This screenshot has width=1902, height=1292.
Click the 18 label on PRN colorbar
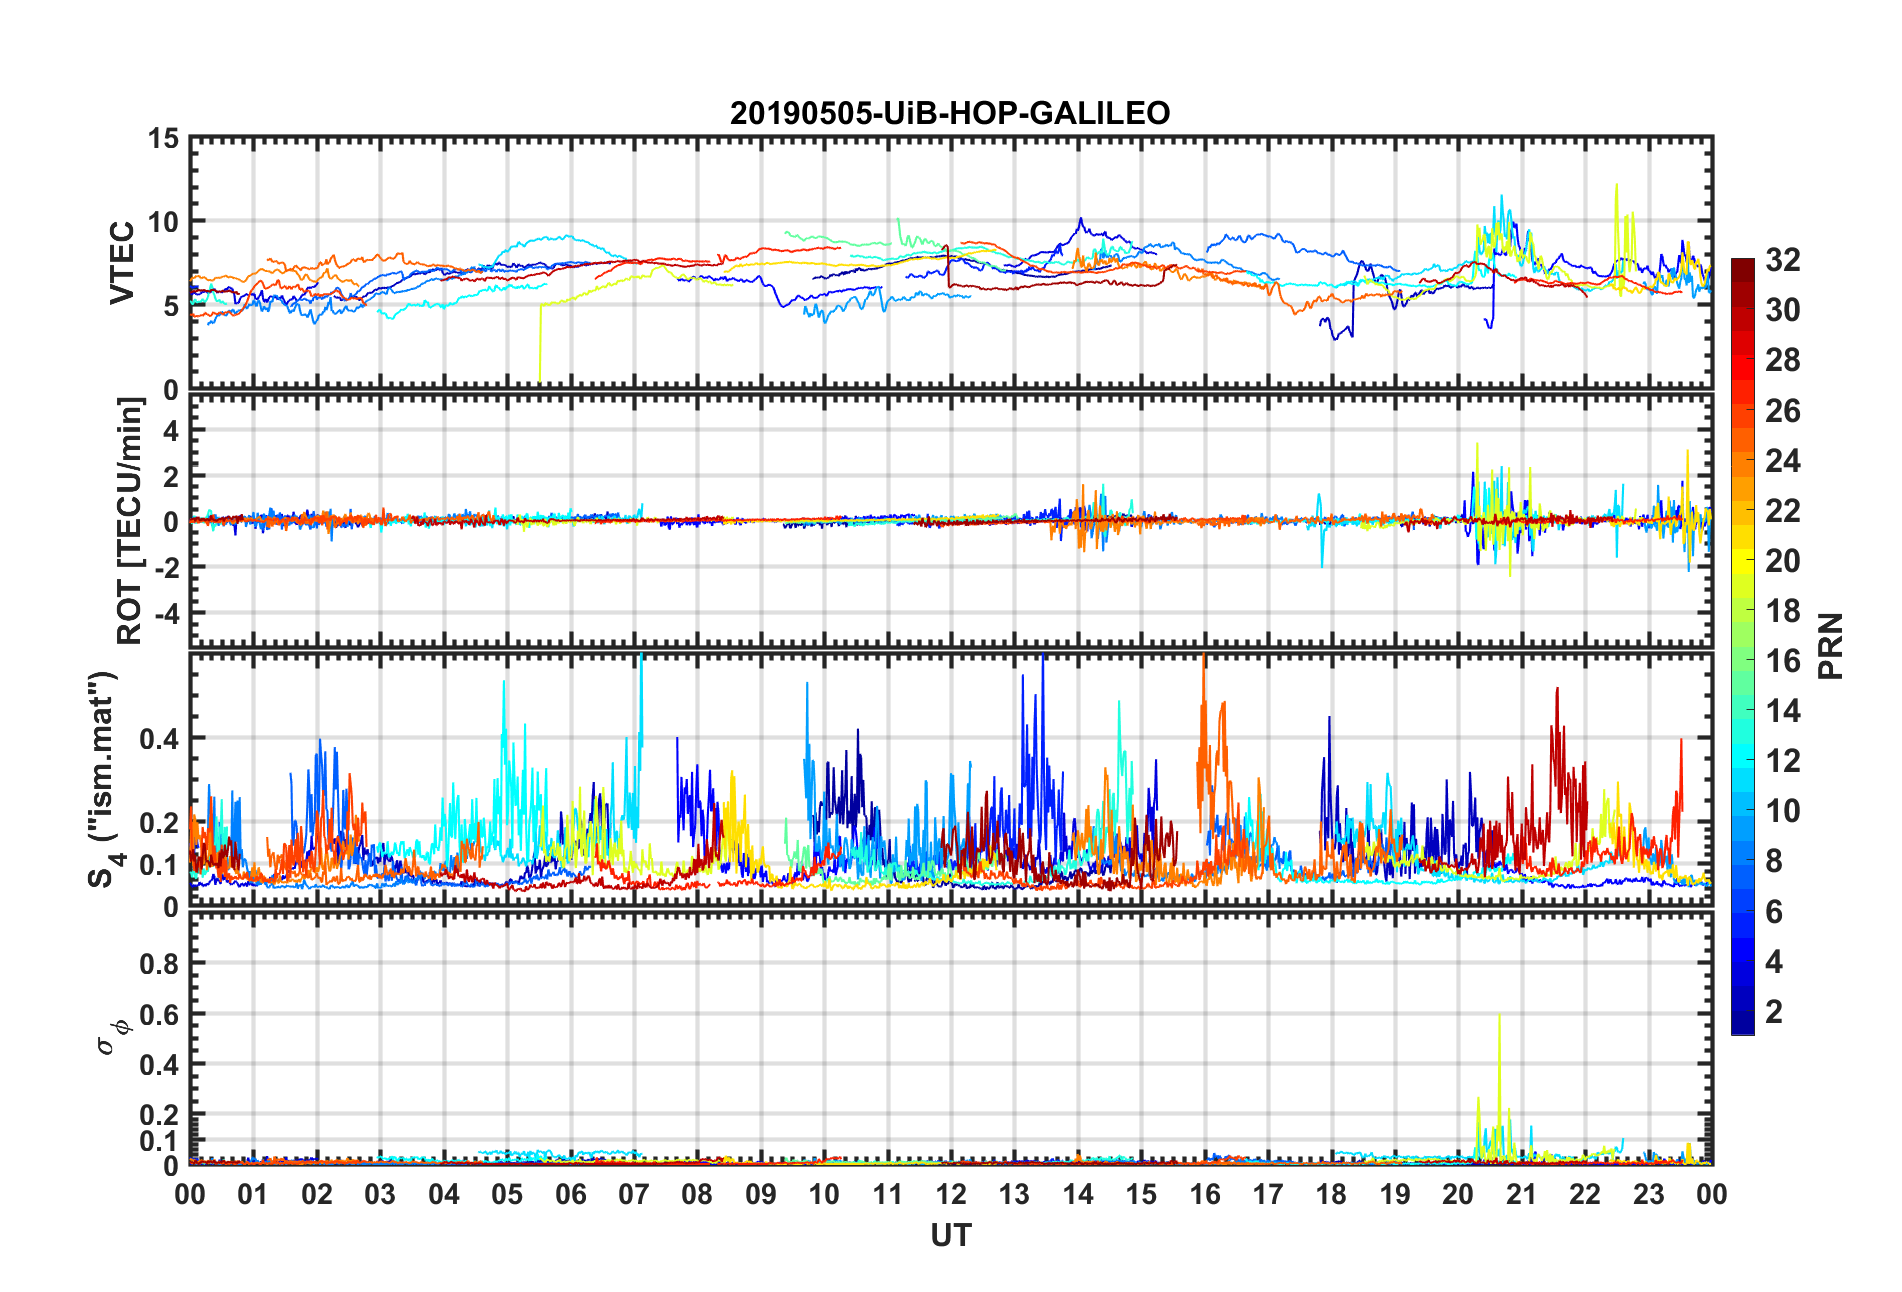1783,611
